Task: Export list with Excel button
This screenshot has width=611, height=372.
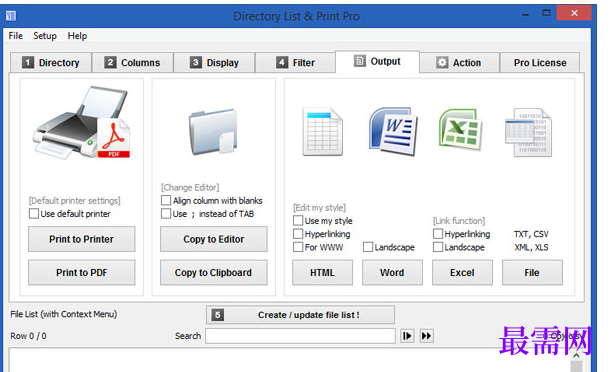Action: pyautogui.click(x=462, y=273)
